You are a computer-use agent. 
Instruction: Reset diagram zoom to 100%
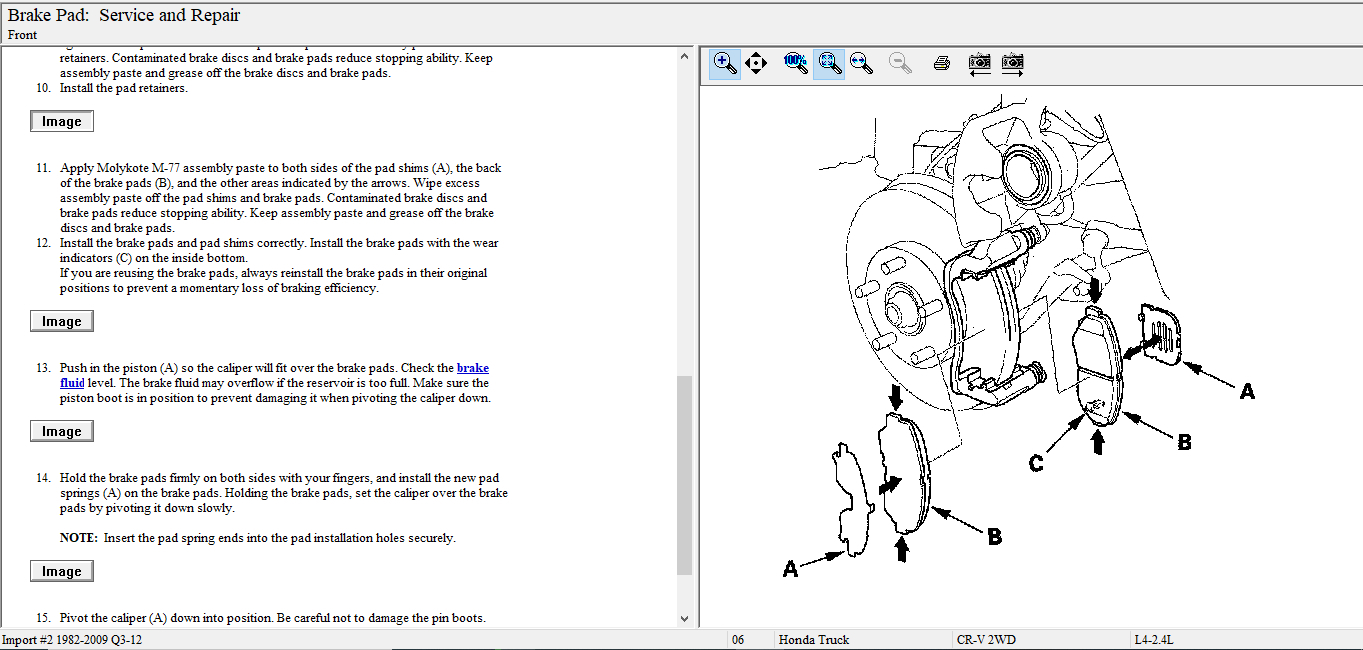(796, 64)
